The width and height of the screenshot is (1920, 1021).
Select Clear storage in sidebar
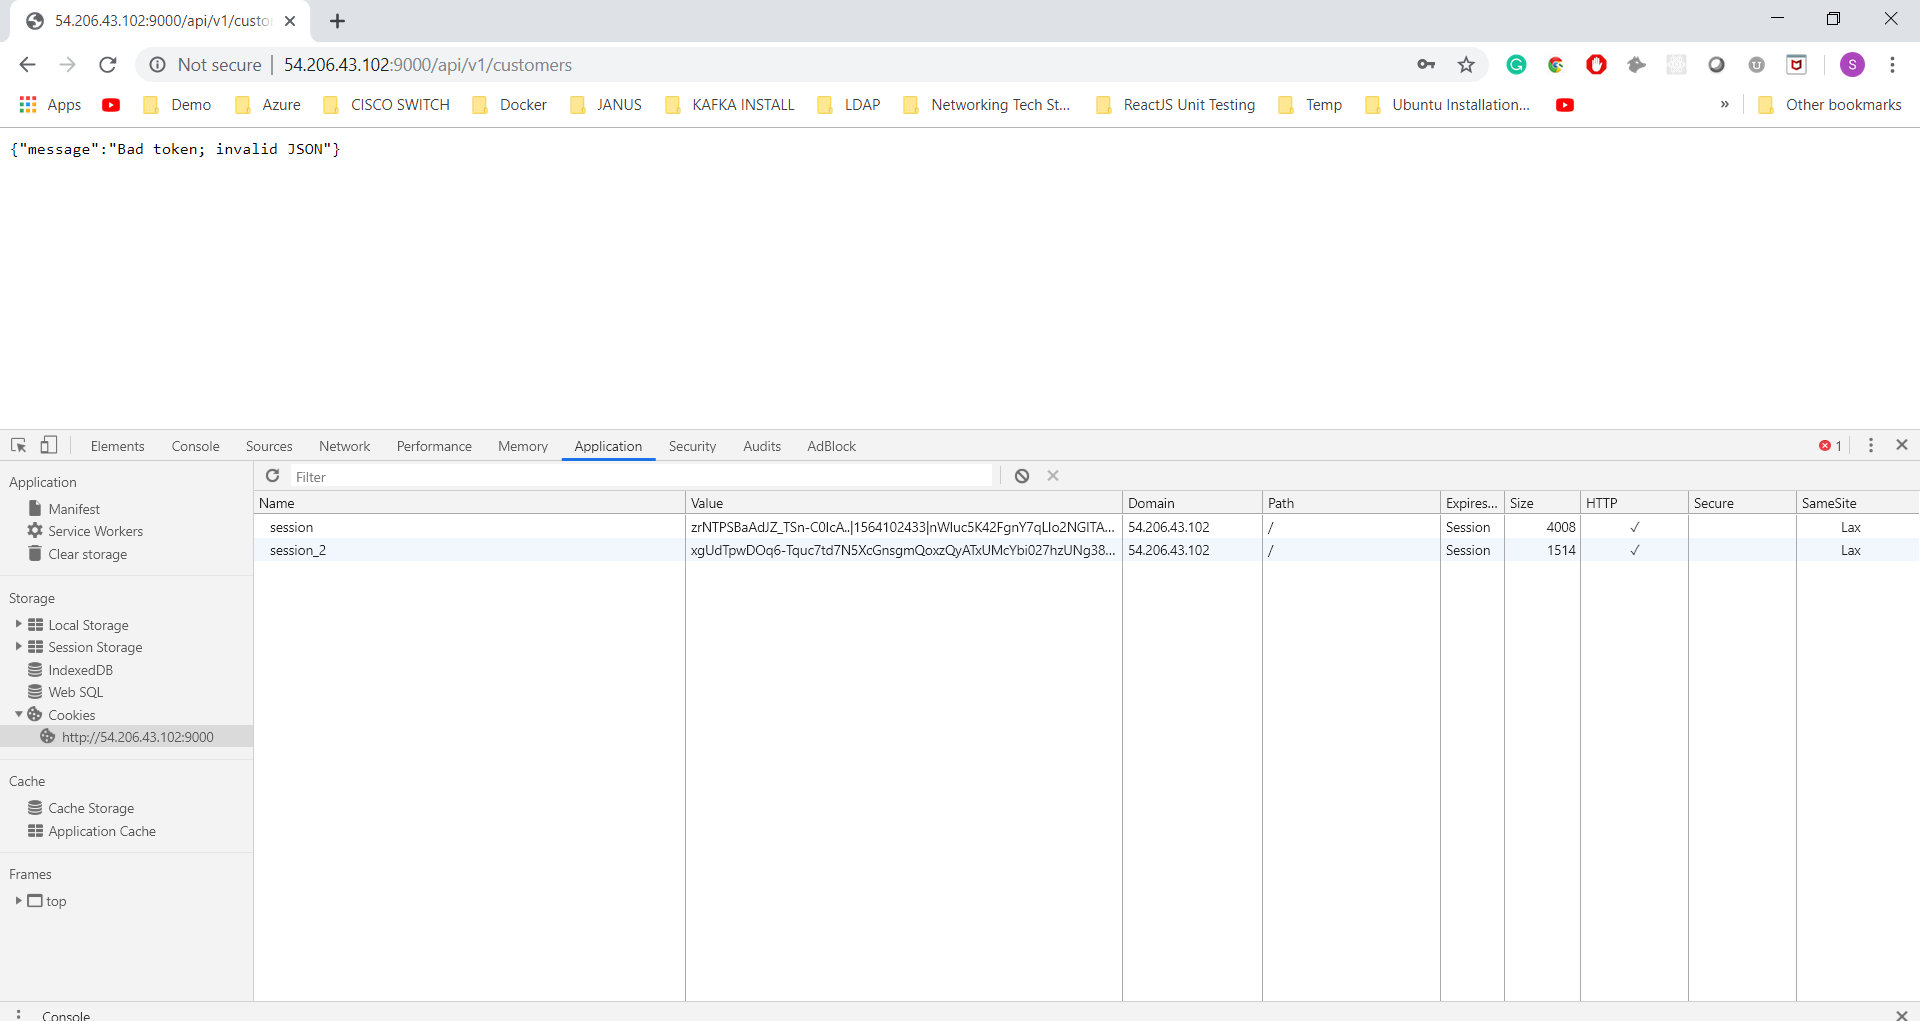tap(87, 554)
